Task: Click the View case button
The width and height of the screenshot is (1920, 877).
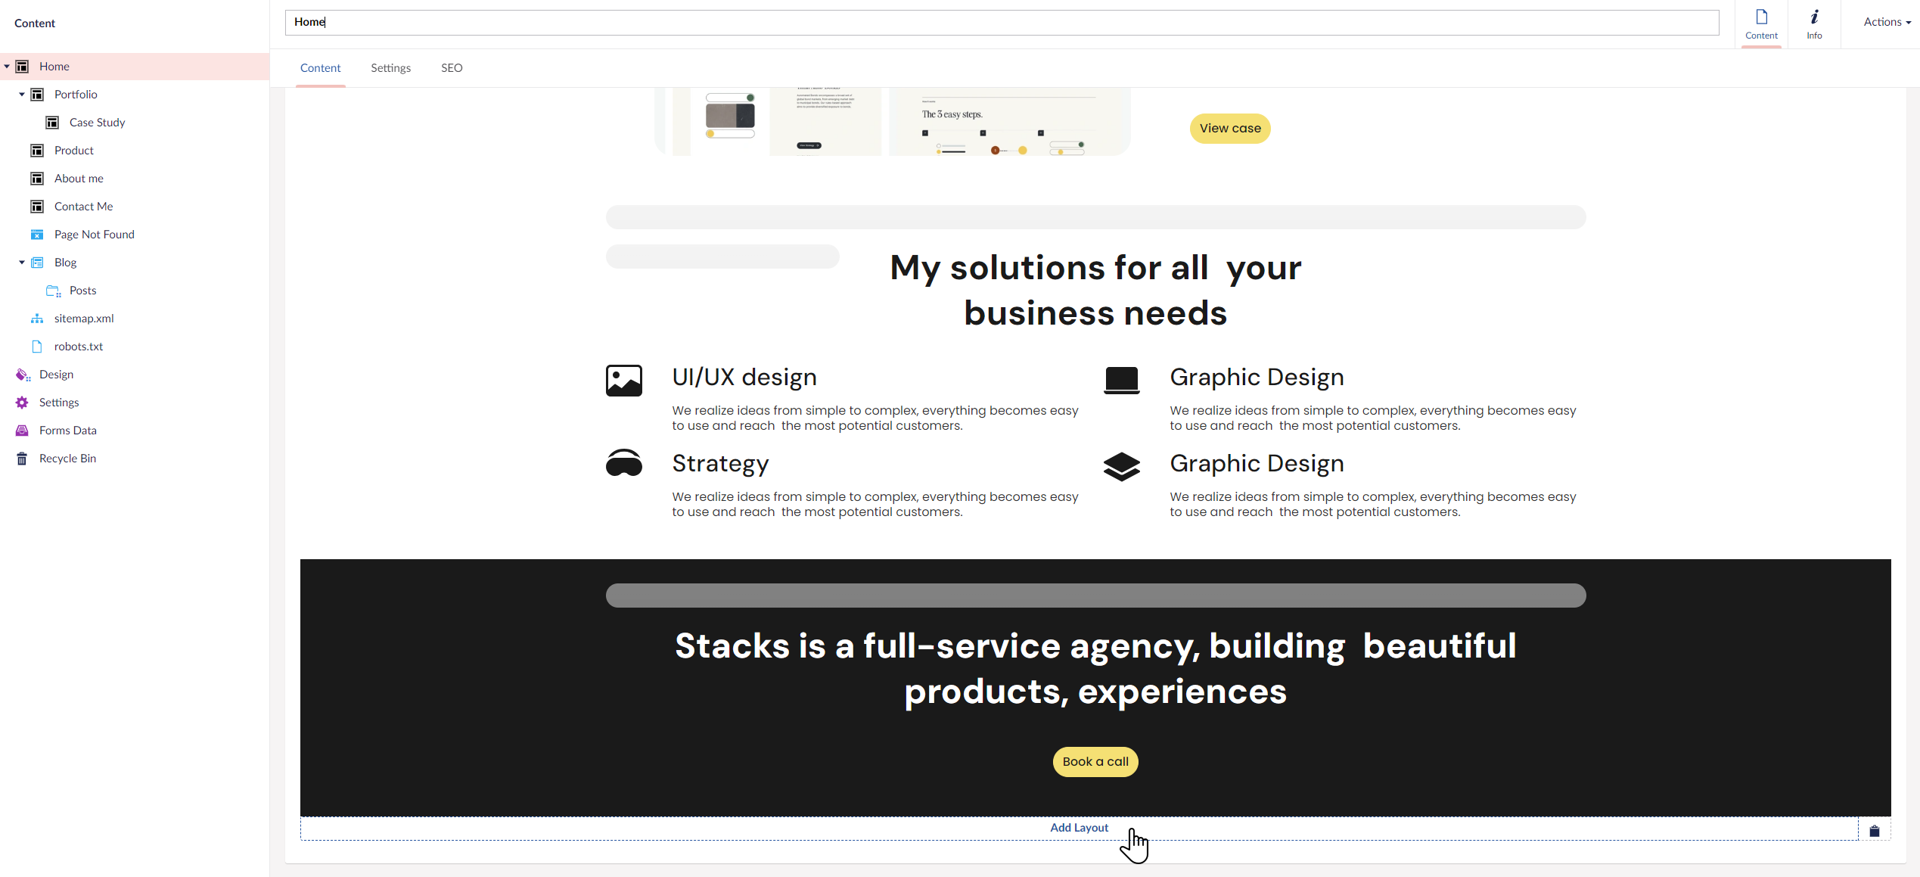Action: (1229, 128)
